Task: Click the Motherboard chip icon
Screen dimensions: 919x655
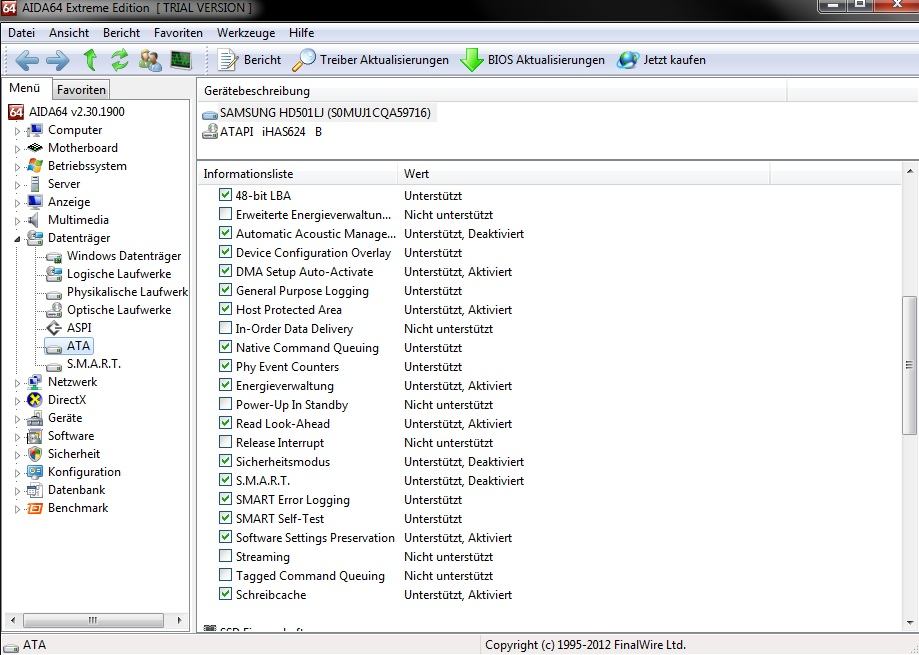Action: click(x=35, y=148)
